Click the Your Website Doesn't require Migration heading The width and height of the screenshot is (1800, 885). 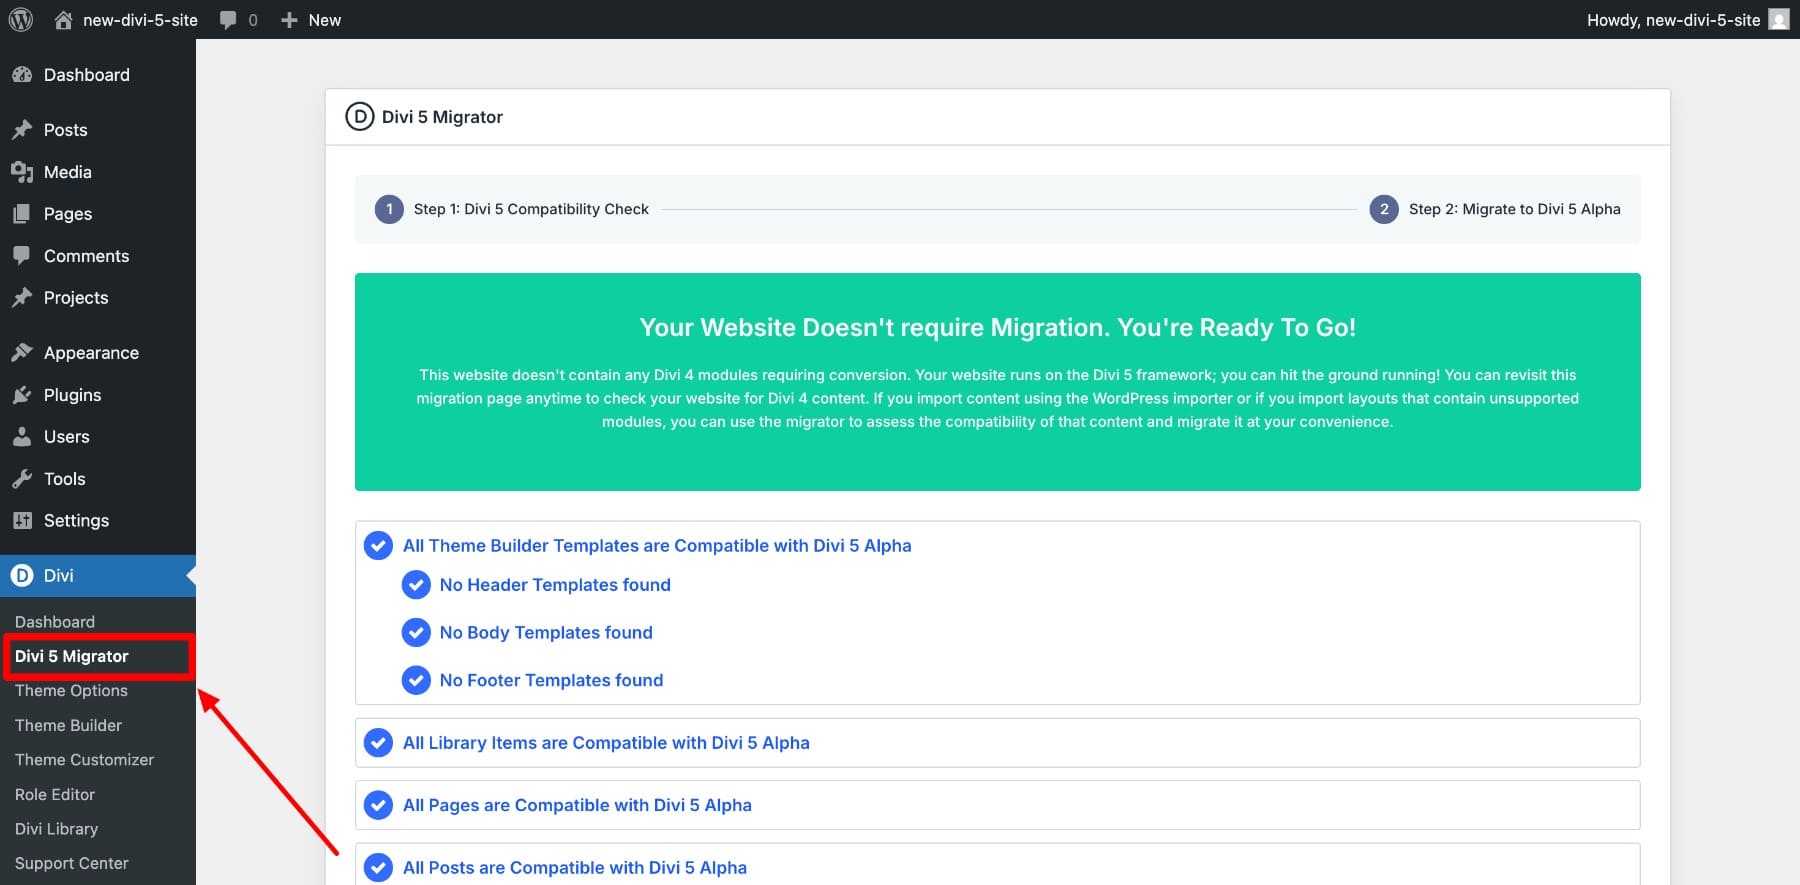(997, 328)
